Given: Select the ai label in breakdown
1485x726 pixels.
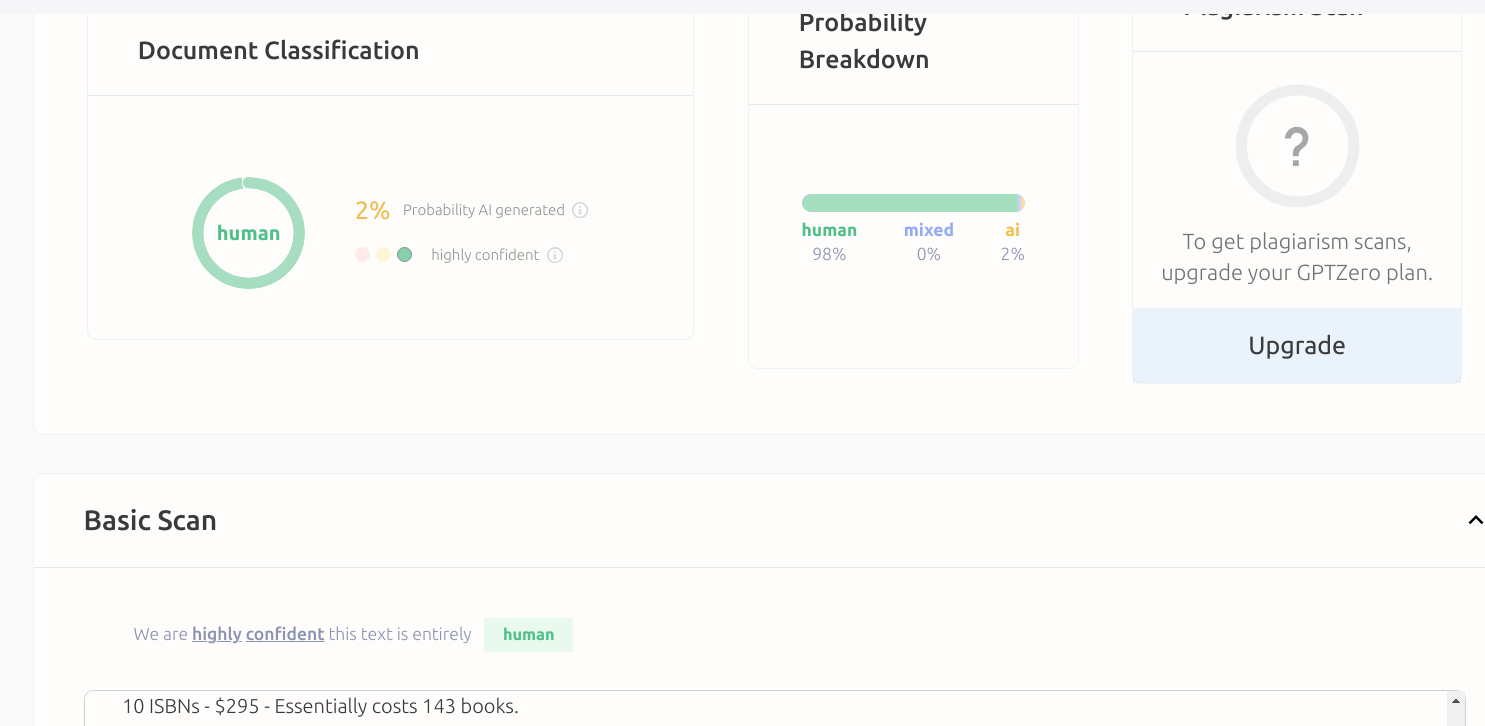Looking at the screenshot, I should point(1013,230).
